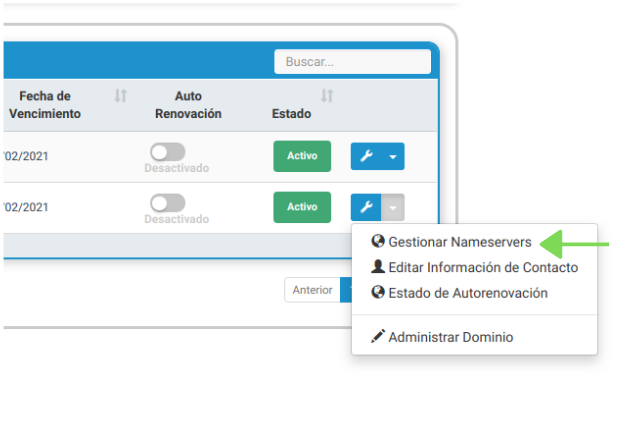Click the wrench icon in the first row

[x=366, y=157]
